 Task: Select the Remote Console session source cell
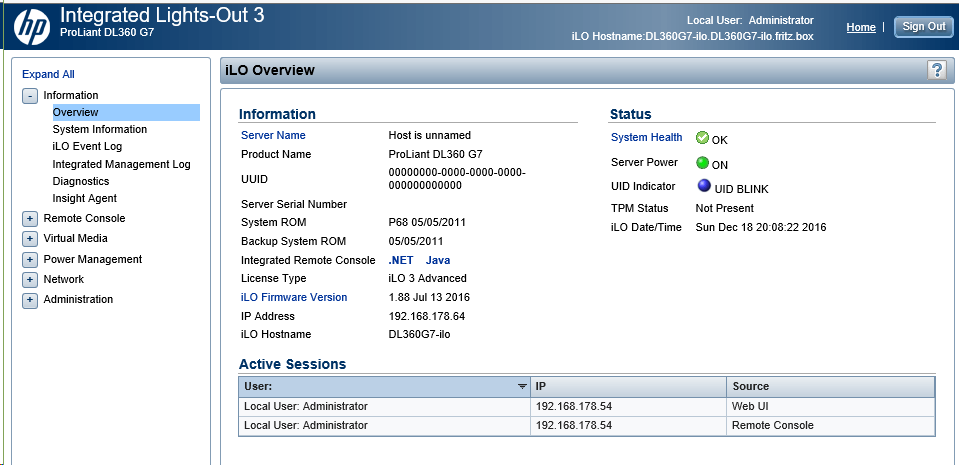[831, 425]
